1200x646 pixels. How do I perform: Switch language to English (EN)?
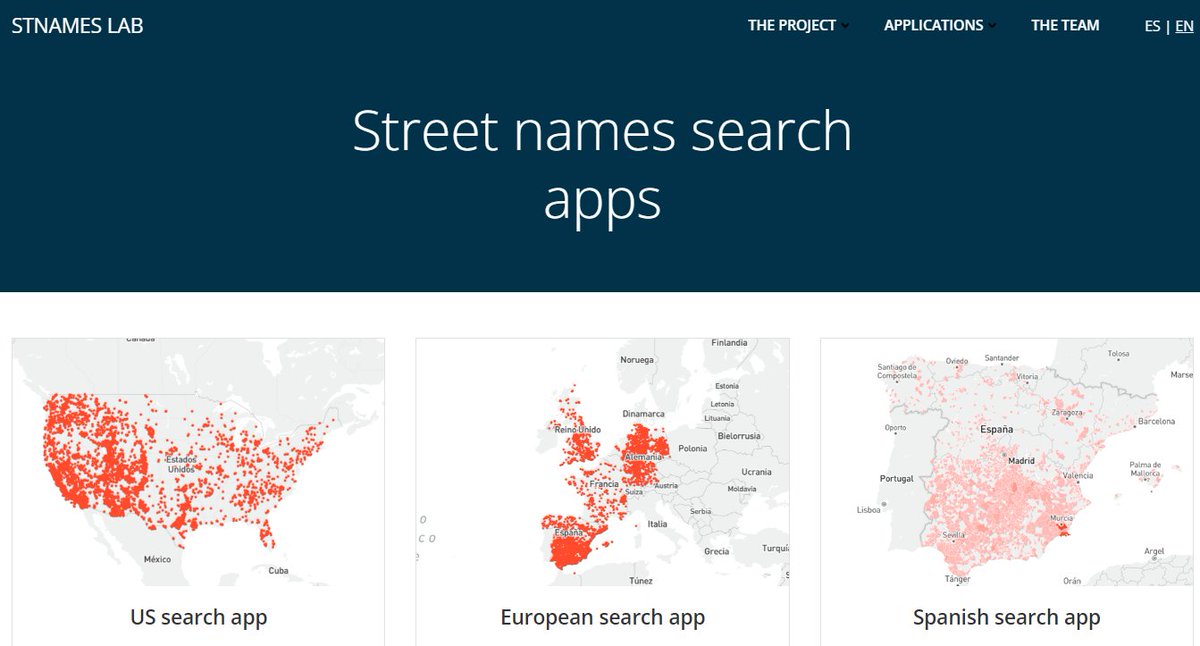pyautogui.click(x=1184, y=27)
